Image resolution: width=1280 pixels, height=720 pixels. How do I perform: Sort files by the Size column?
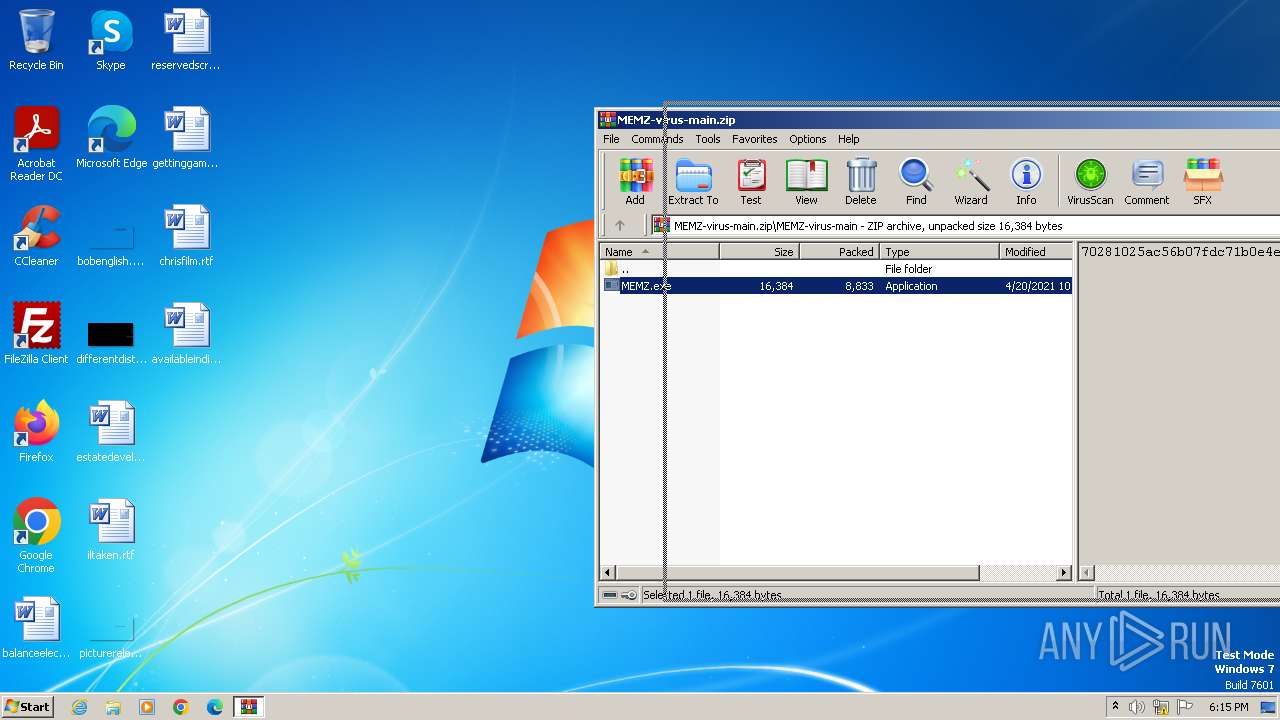click(759, 252)
